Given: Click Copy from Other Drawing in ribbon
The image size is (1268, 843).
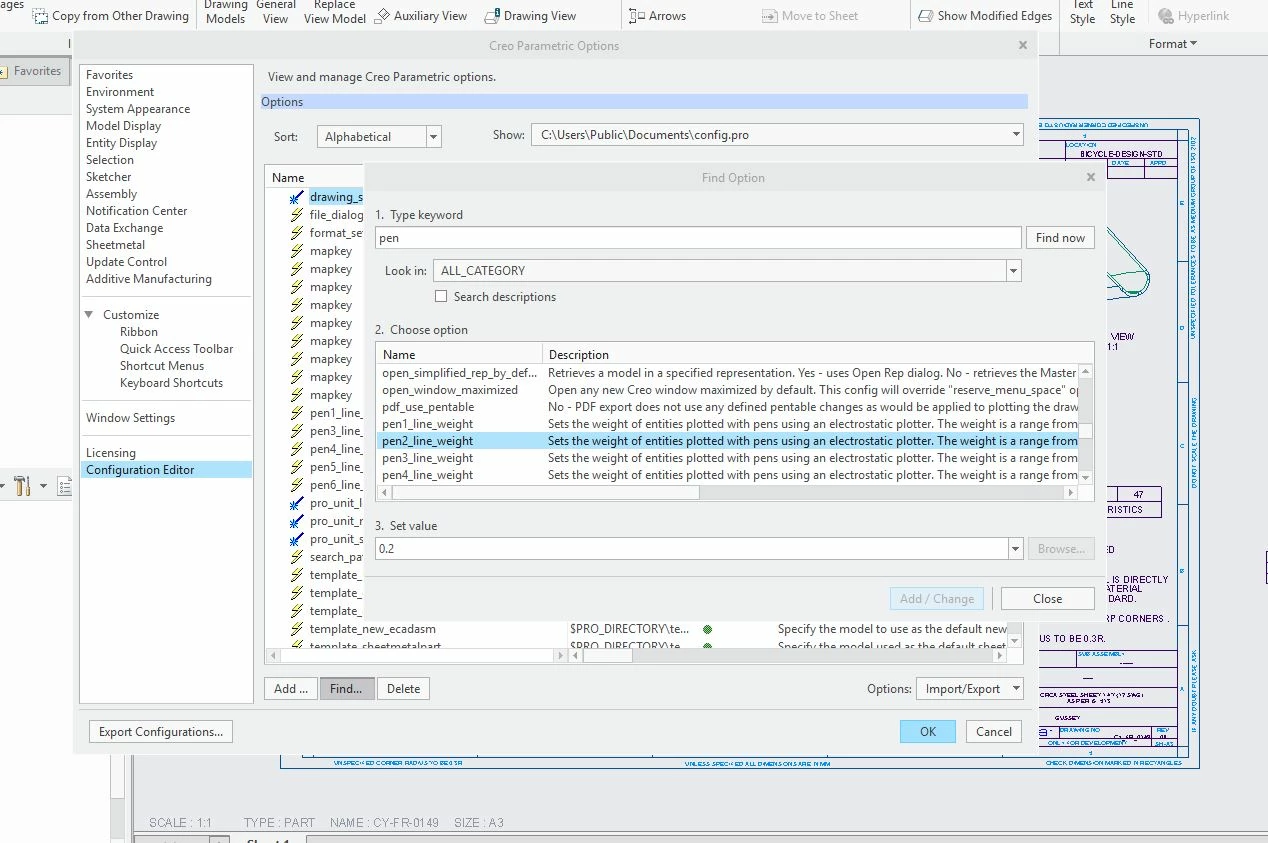Looking at the screenshot, I should 111,16.
